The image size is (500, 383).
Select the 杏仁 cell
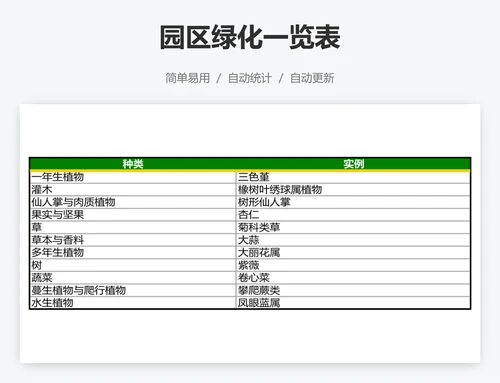353,215
